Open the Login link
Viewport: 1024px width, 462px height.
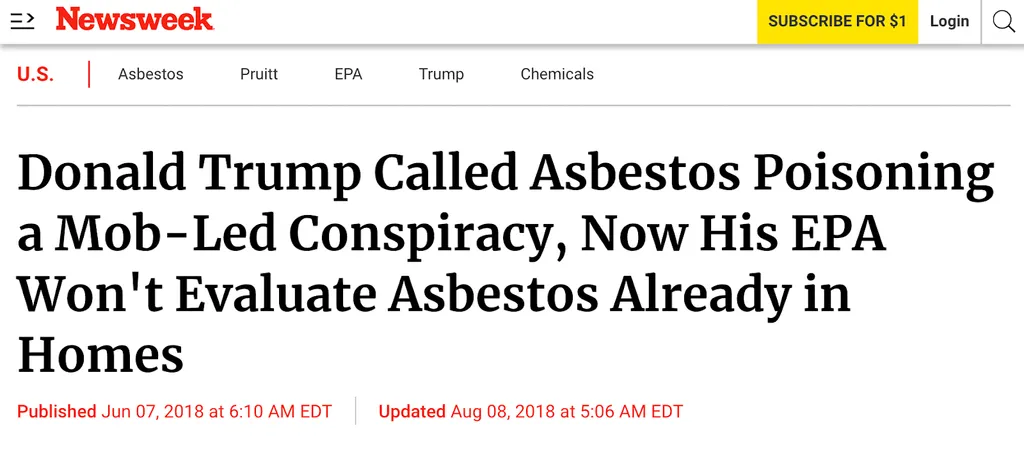pos(949,22)
